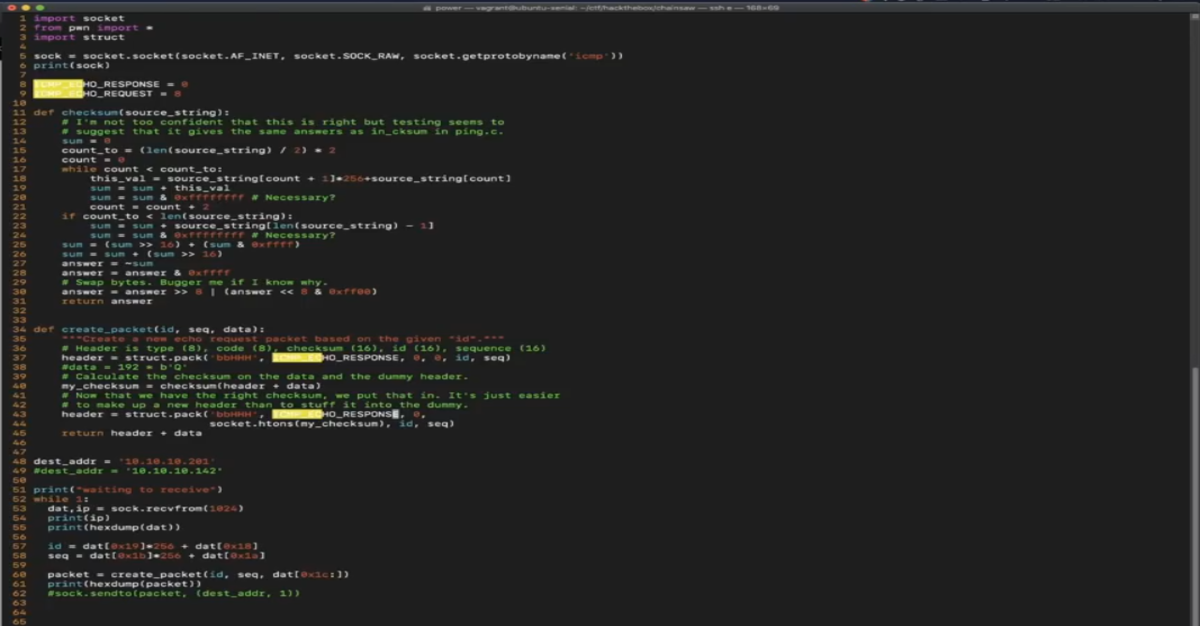Click the "seq = dat[0x1b]*256 + dat[0x1a]" line
The width and height of the screenshot is (1200, 626).
point(156,556)
